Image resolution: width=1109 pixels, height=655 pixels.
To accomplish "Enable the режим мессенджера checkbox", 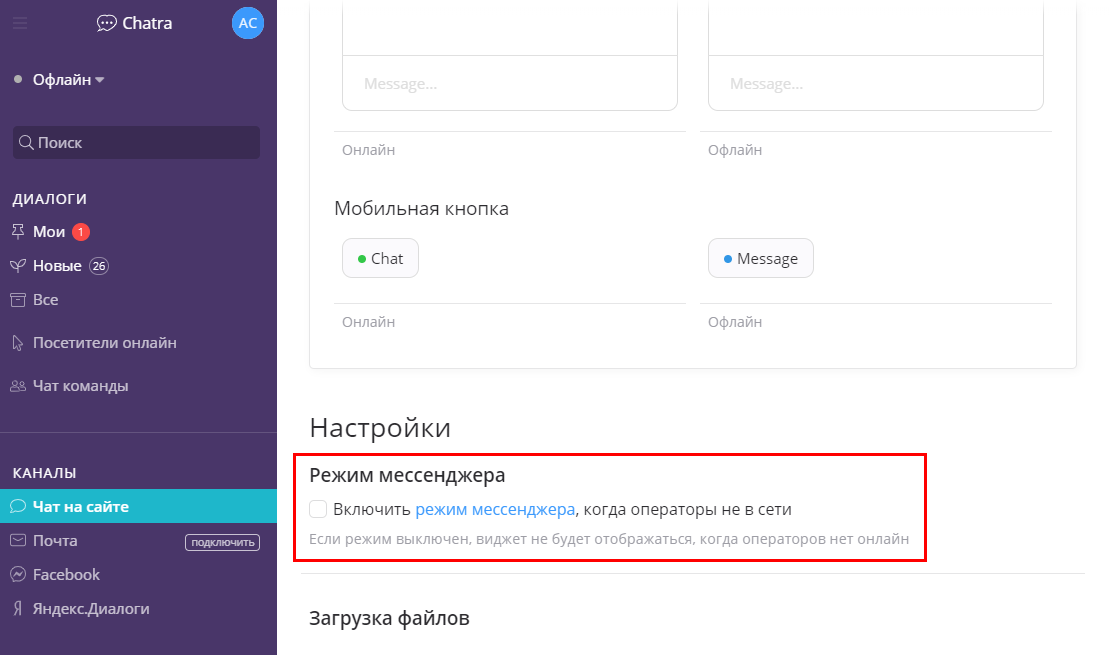I will pyautogui.click(x=318, y=509).
